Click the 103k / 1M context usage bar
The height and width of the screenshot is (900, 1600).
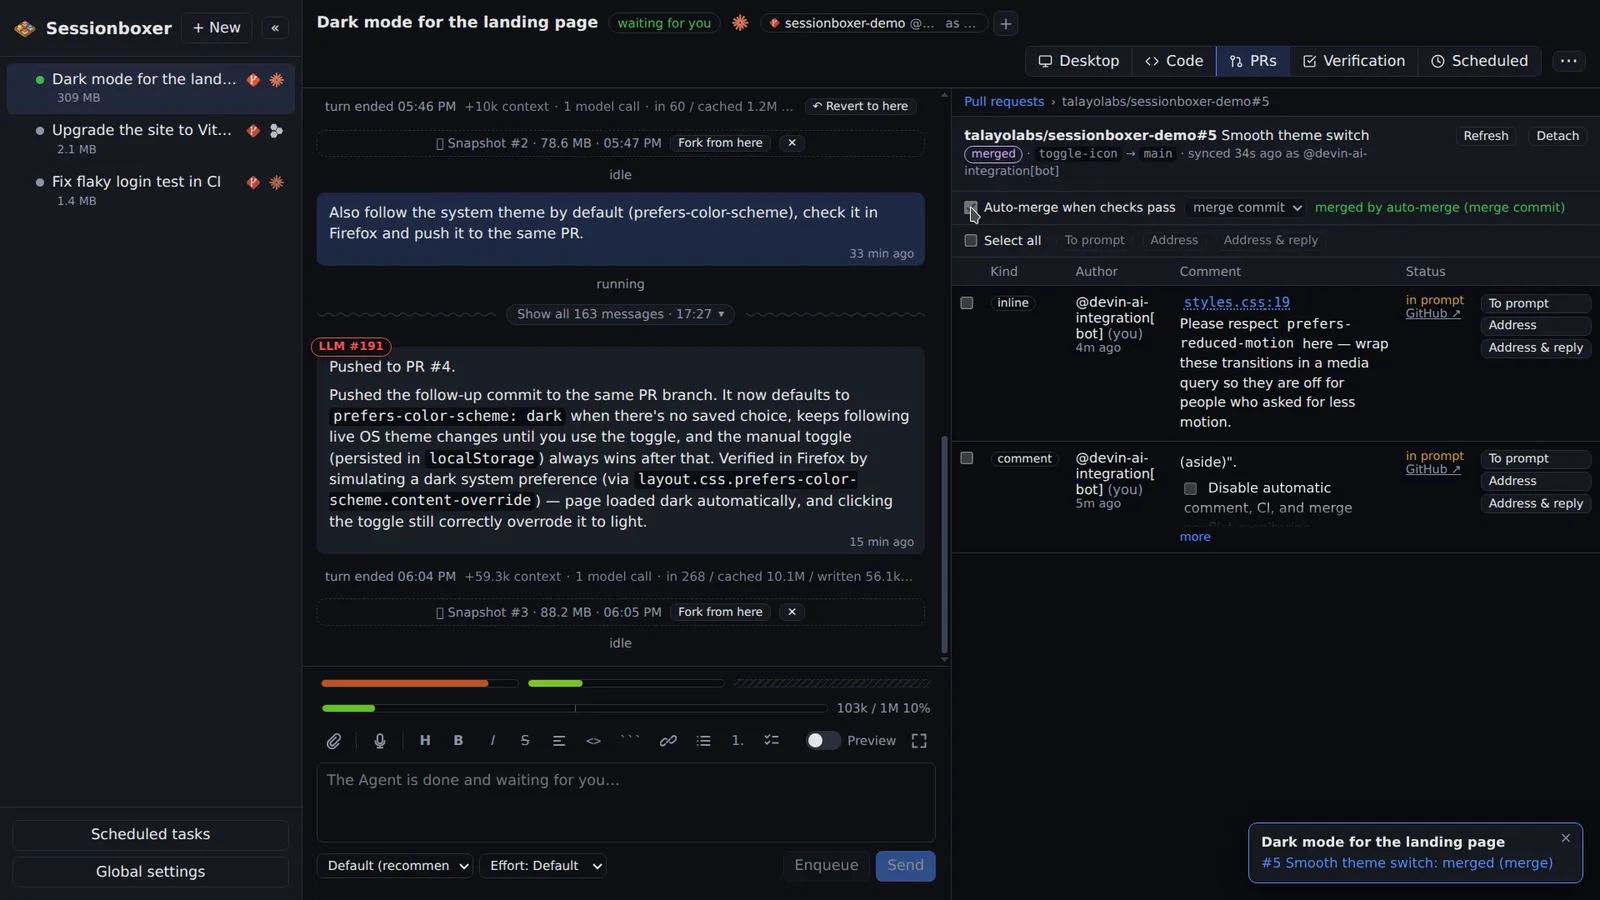coord(574,709)
